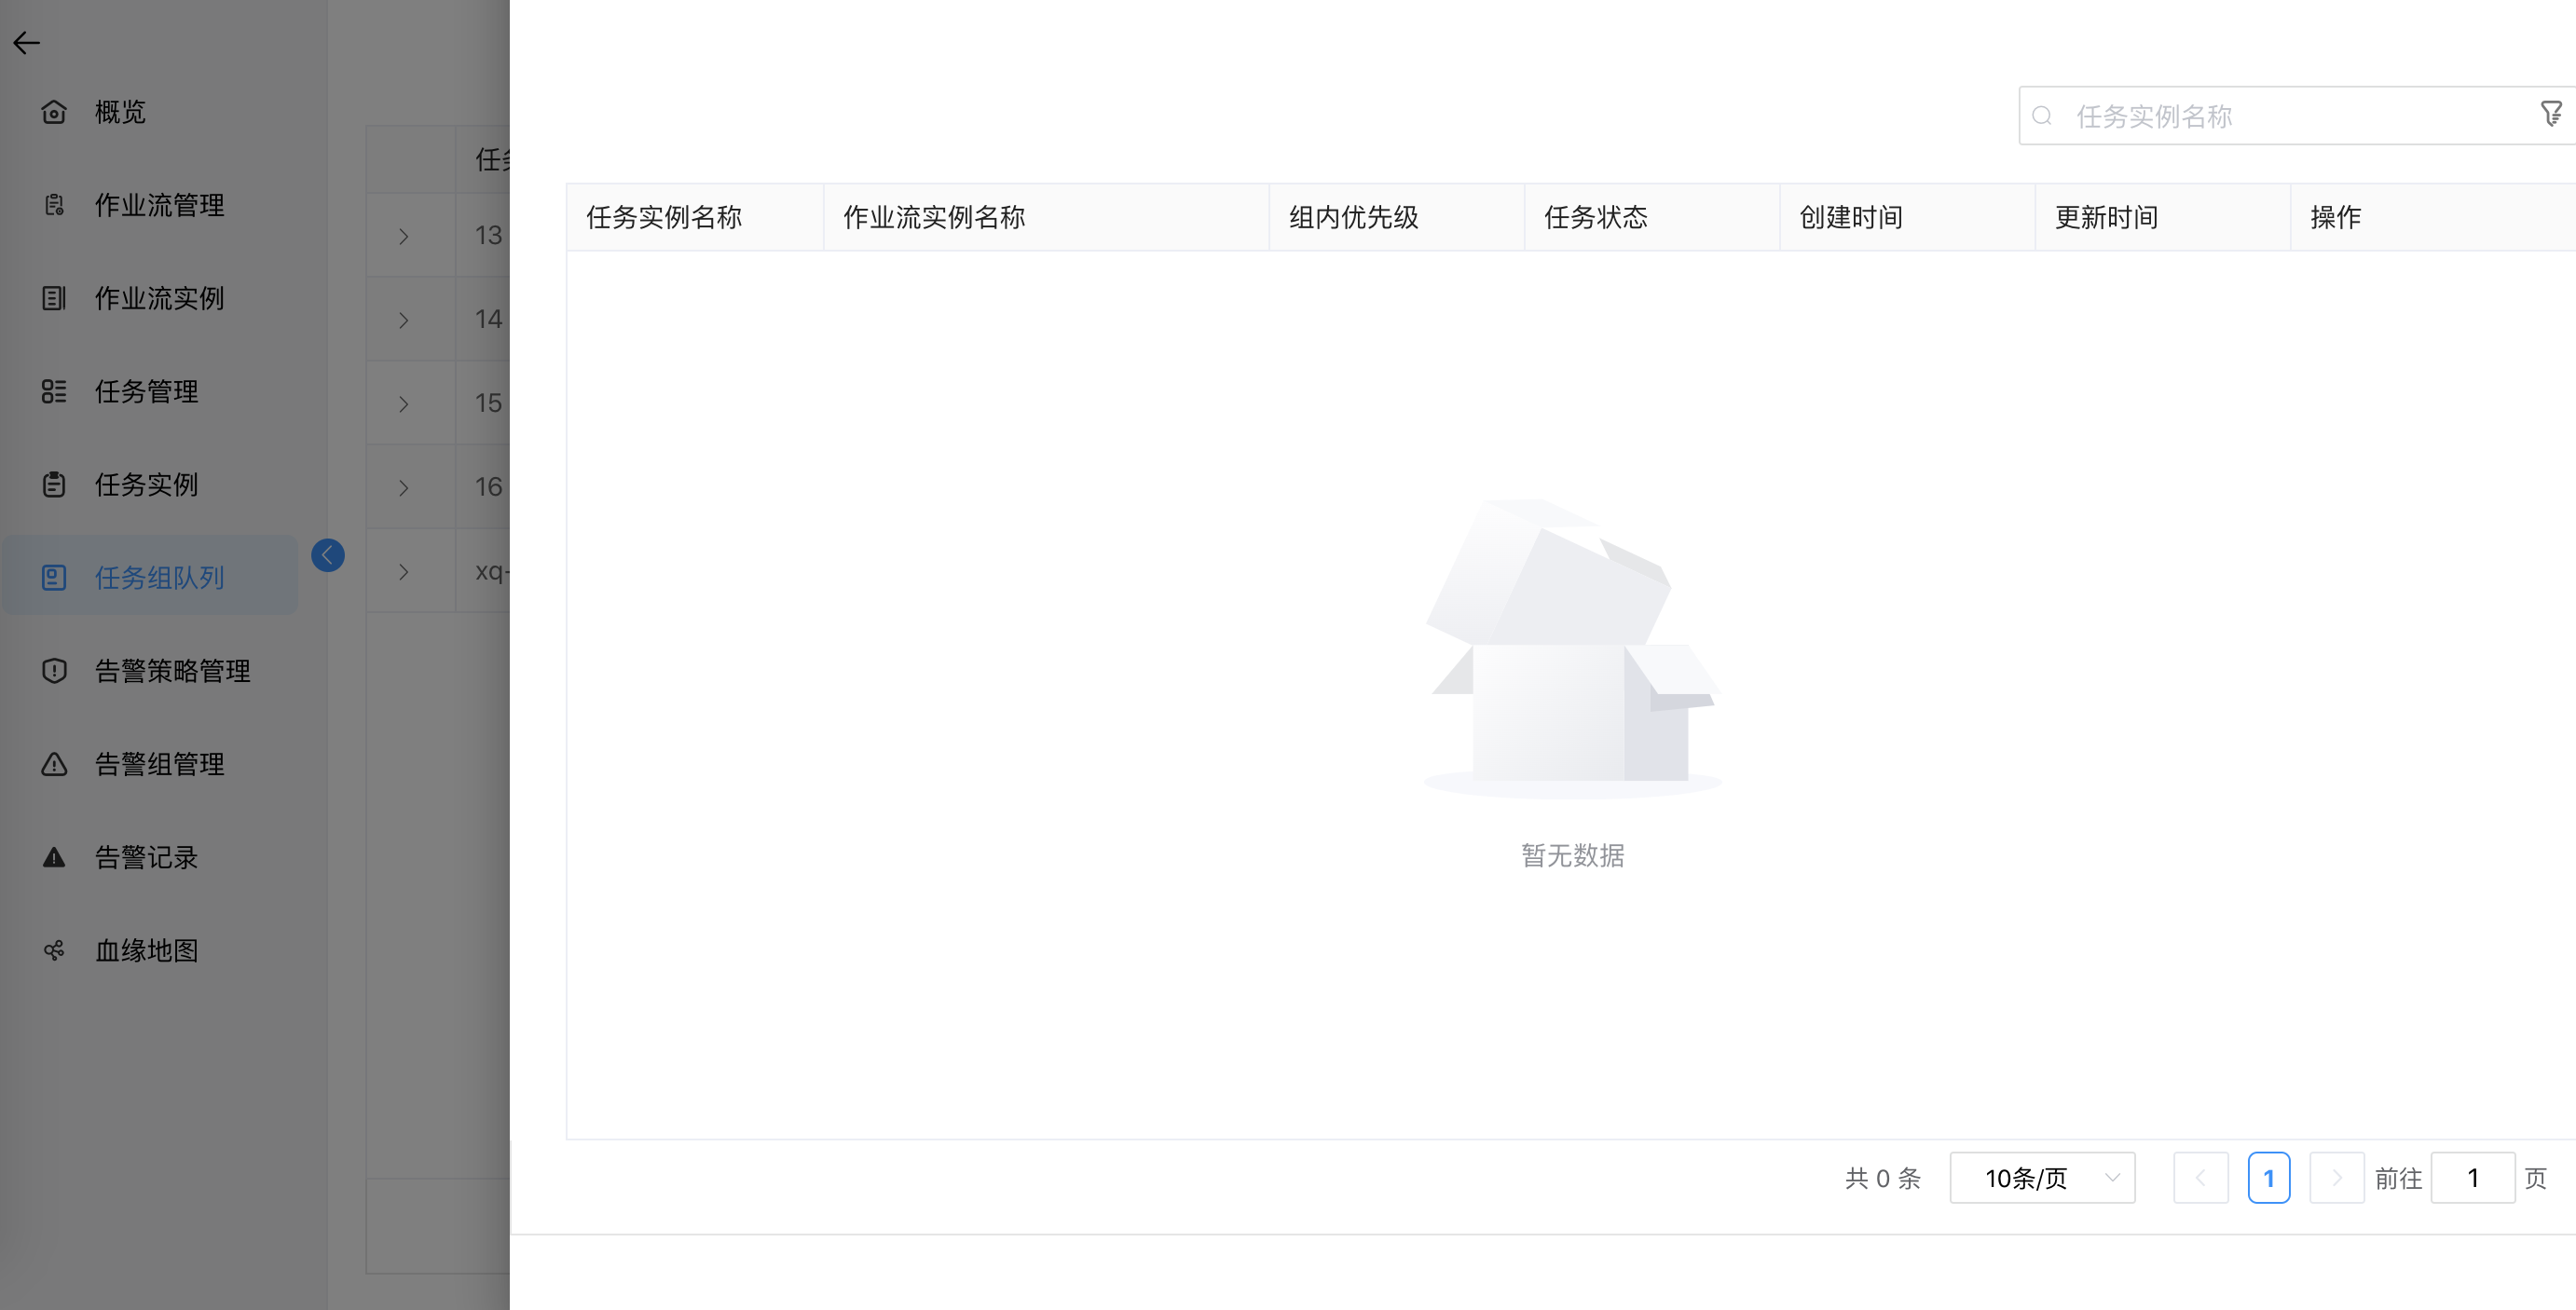2576x1310 pixels.
Task: Click the next page arrow button
Action: point(2337,1178)
